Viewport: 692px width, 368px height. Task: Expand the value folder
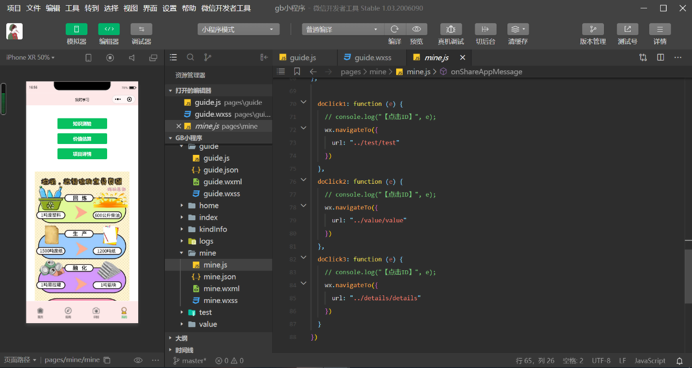(x=181, y=324)
